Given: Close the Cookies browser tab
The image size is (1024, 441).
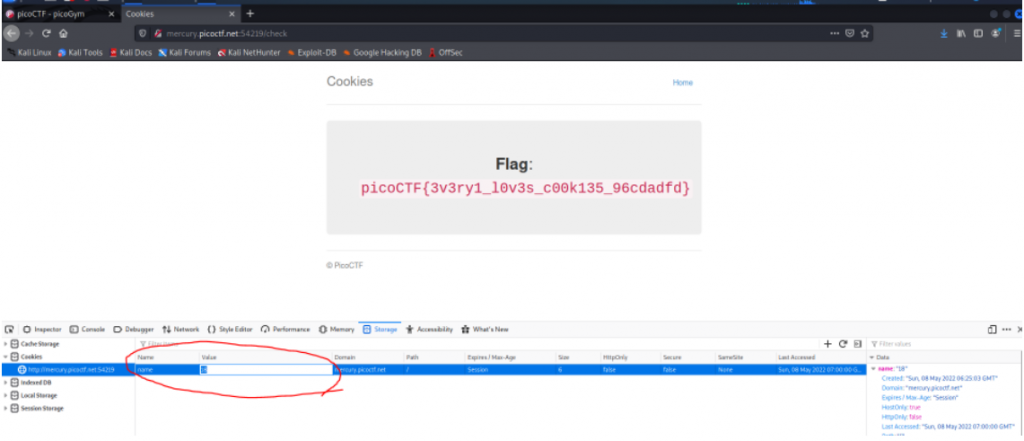Looking at the screenshot, I should [232, 14].
